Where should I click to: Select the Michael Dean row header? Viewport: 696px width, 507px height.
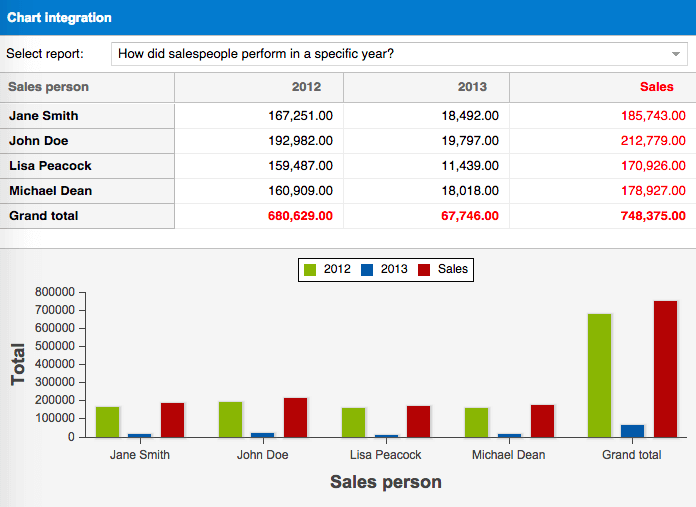pyautogui.click(x=87, y=191)
